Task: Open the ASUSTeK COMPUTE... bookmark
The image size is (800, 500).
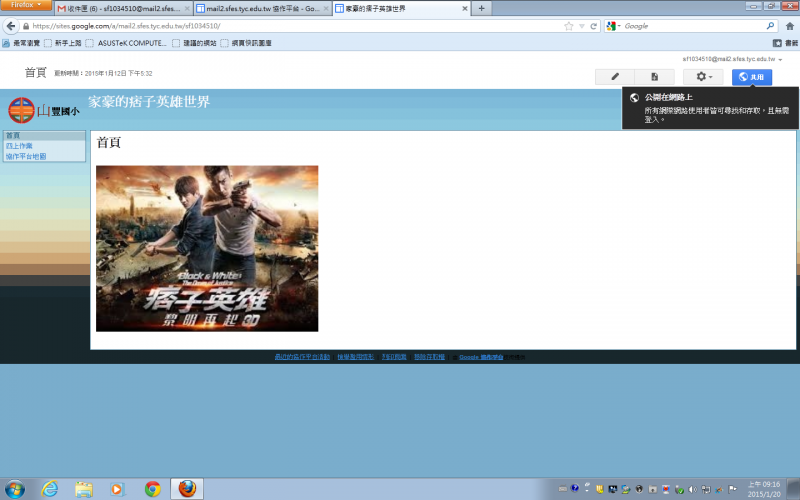Action: click(126, 43)
